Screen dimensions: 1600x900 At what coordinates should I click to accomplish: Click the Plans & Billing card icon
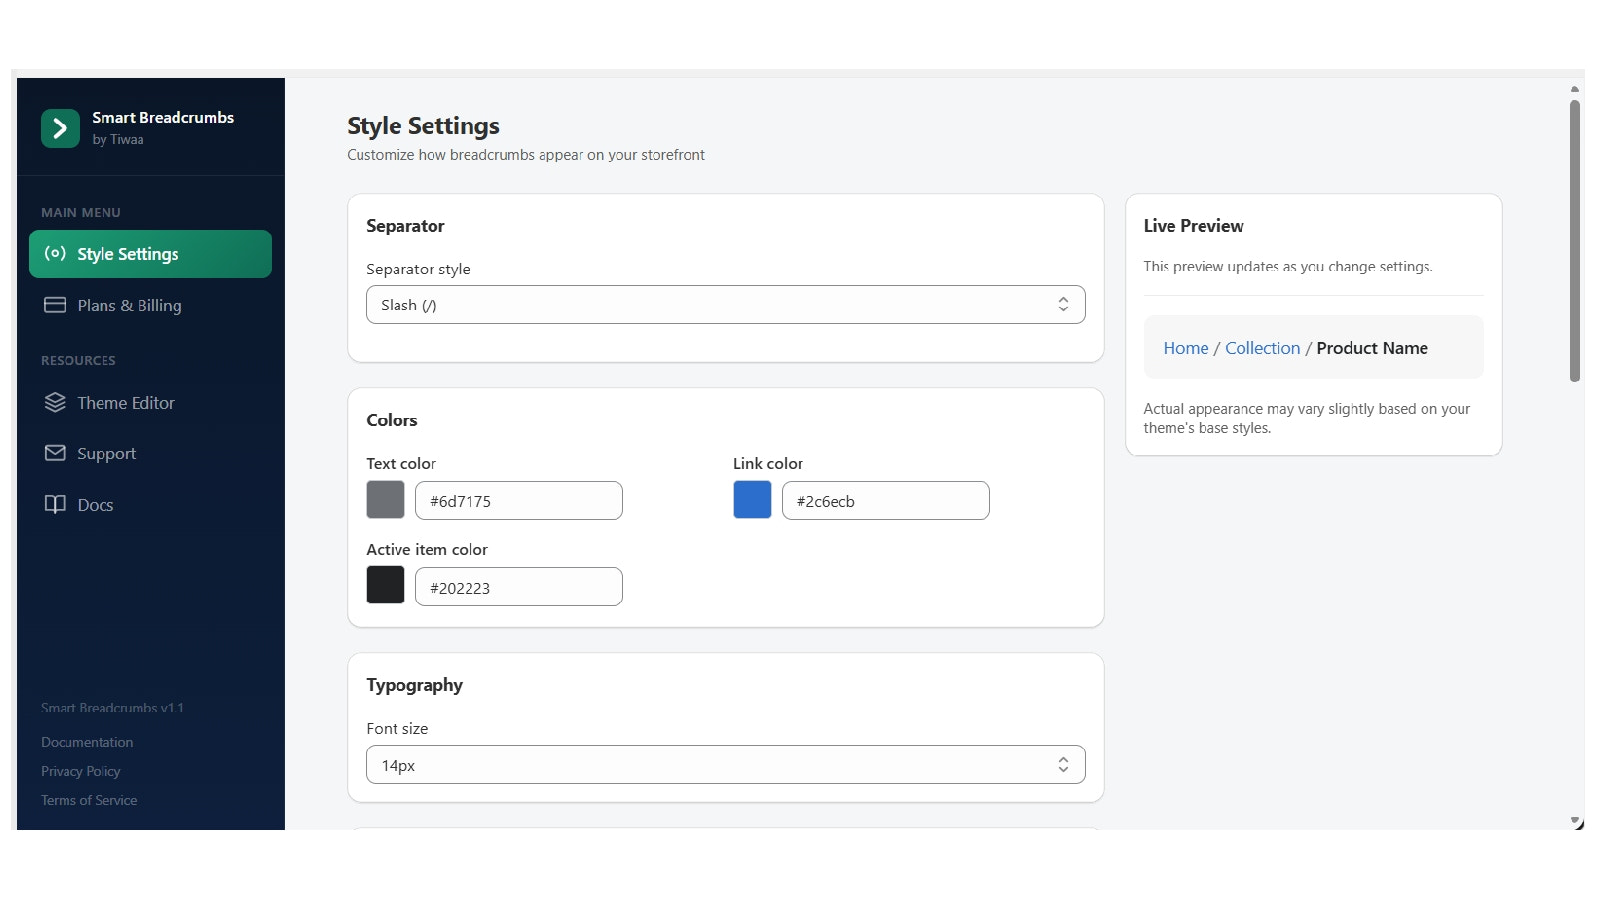[x=55, y=305]
